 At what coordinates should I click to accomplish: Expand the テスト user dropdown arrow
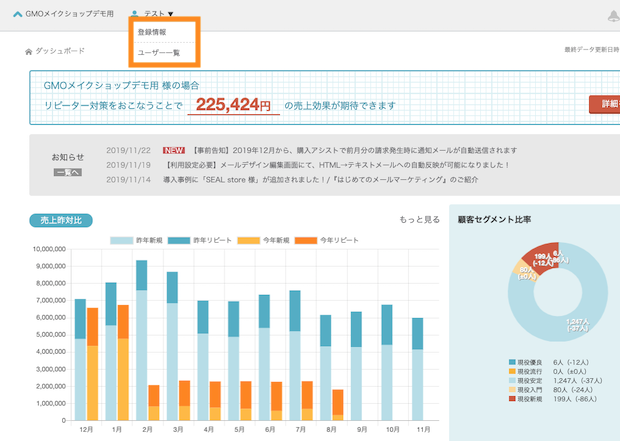[171, 15]
